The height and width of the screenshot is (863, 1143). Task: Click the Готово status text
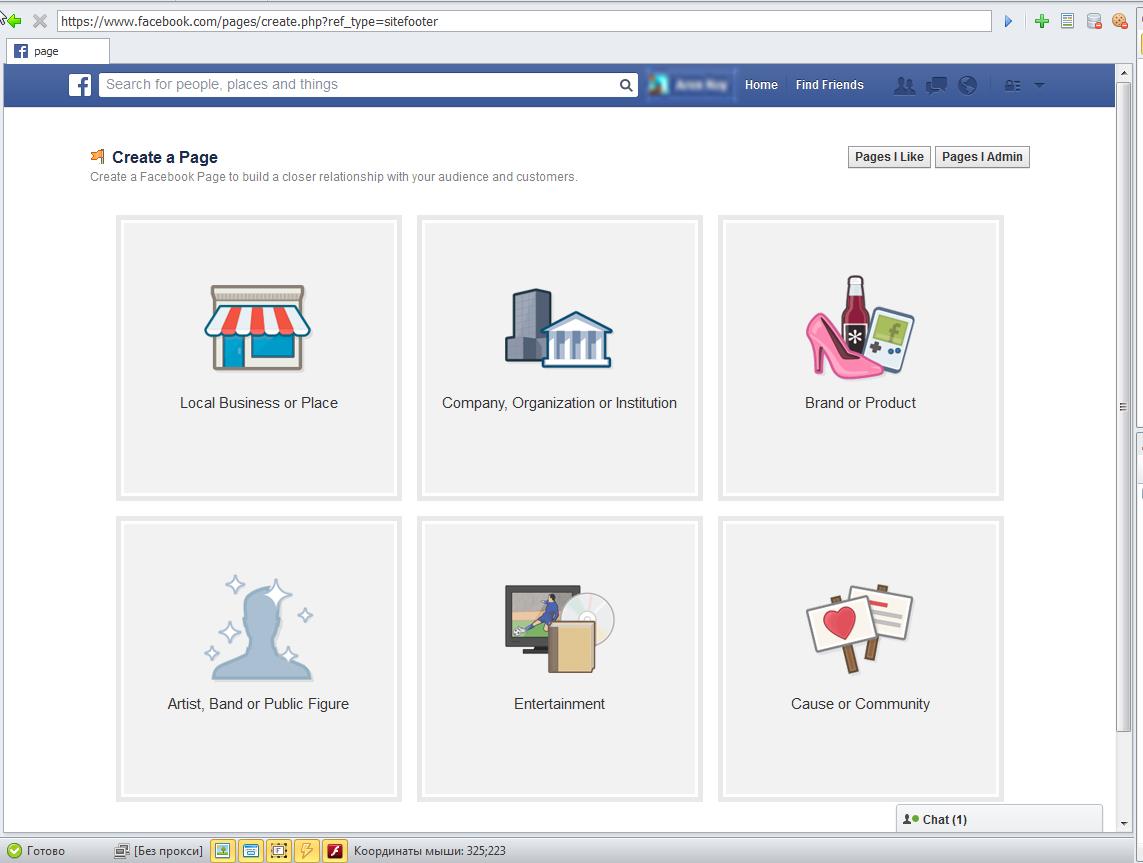point(46,851)
